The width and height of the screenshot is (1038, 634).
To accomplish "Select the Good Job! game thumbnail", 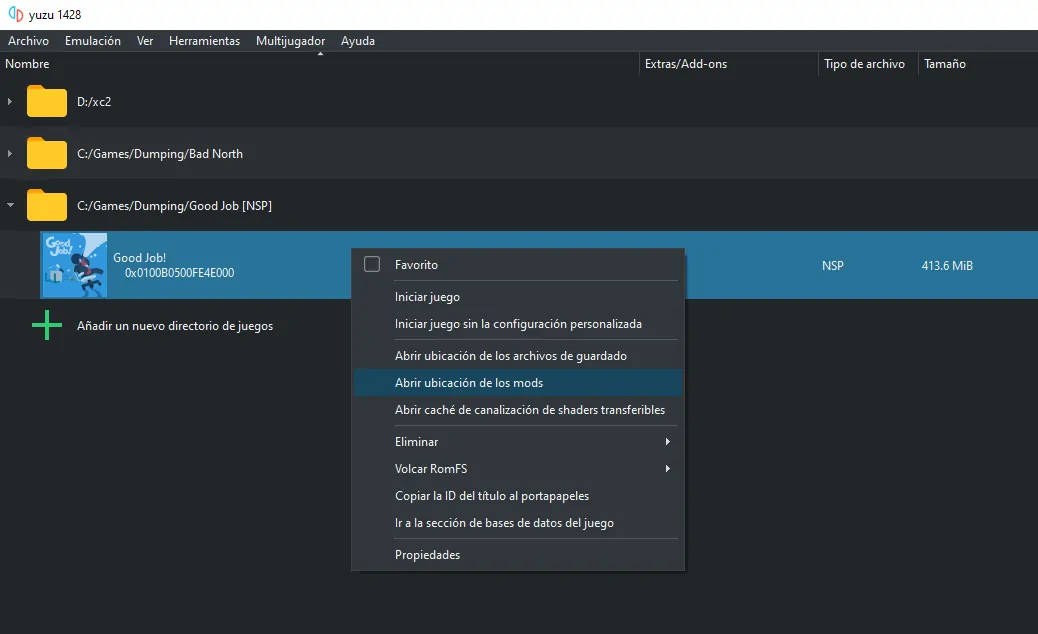I will [74, 265].
